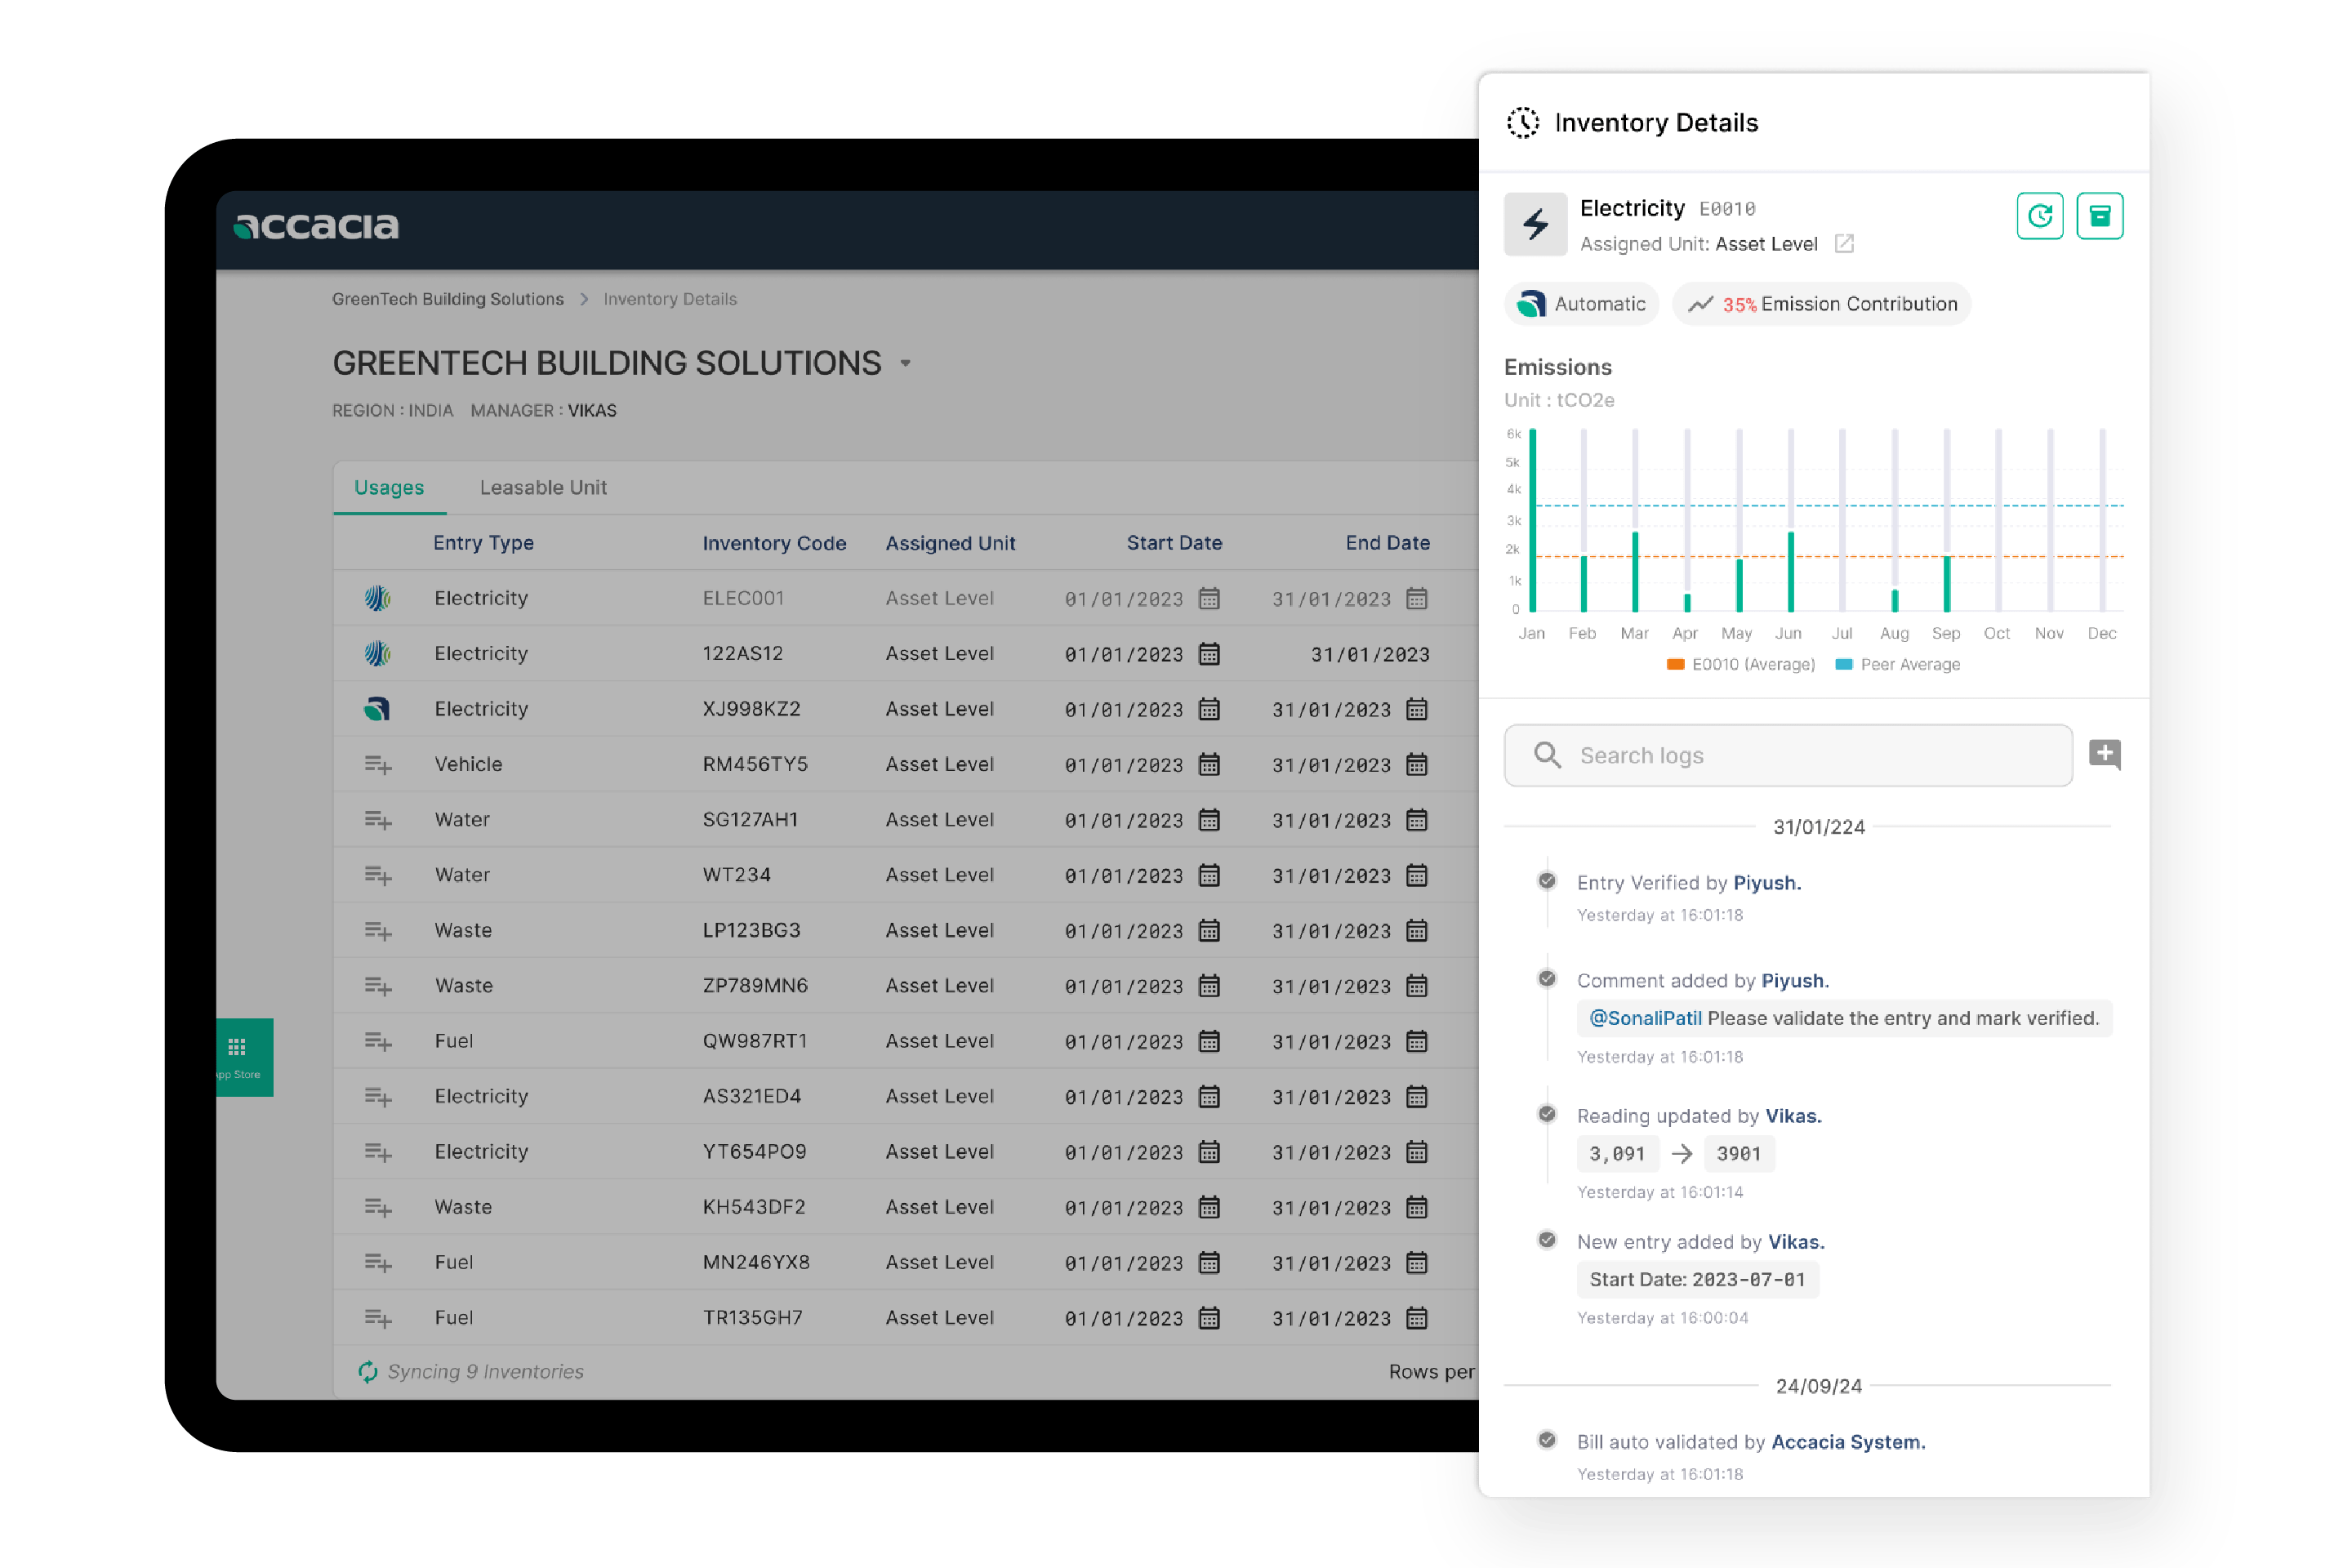
Task: Click the @SonaliPatil mention in comment
Action: click(1645, 1018)
